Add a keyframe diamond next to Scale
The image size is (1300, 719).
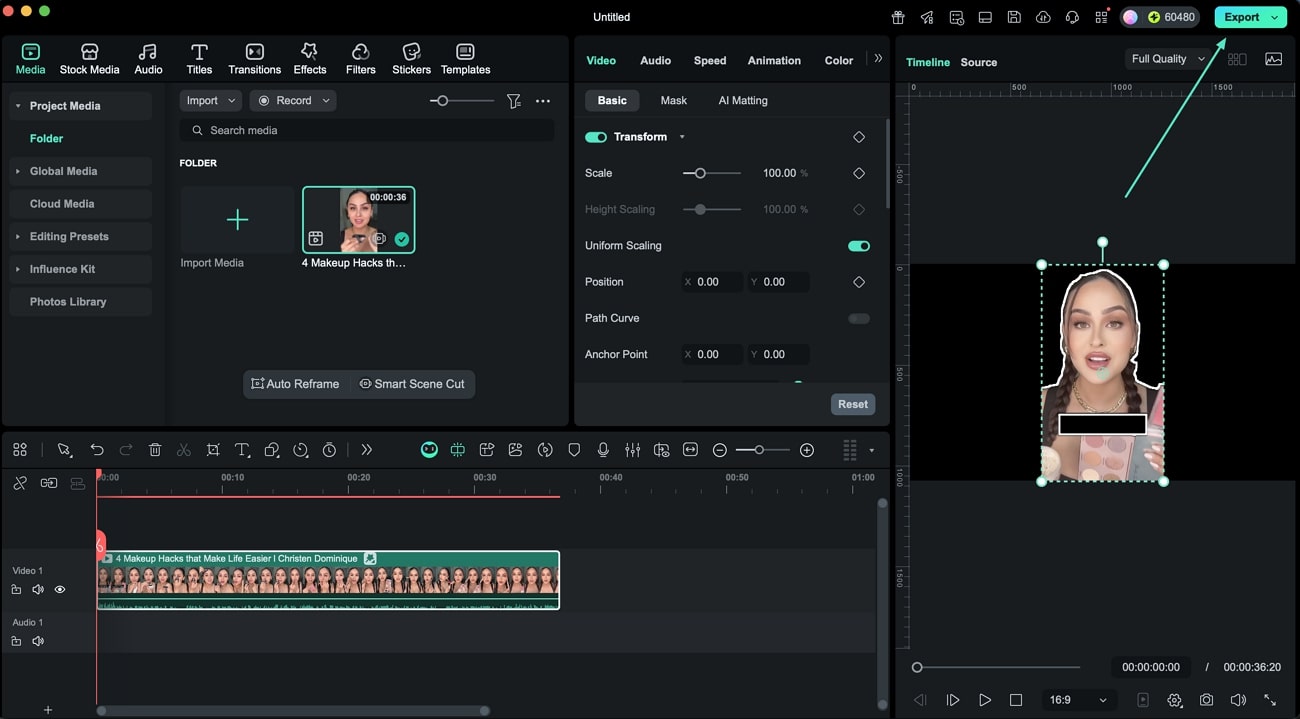[x=858, y=172]
